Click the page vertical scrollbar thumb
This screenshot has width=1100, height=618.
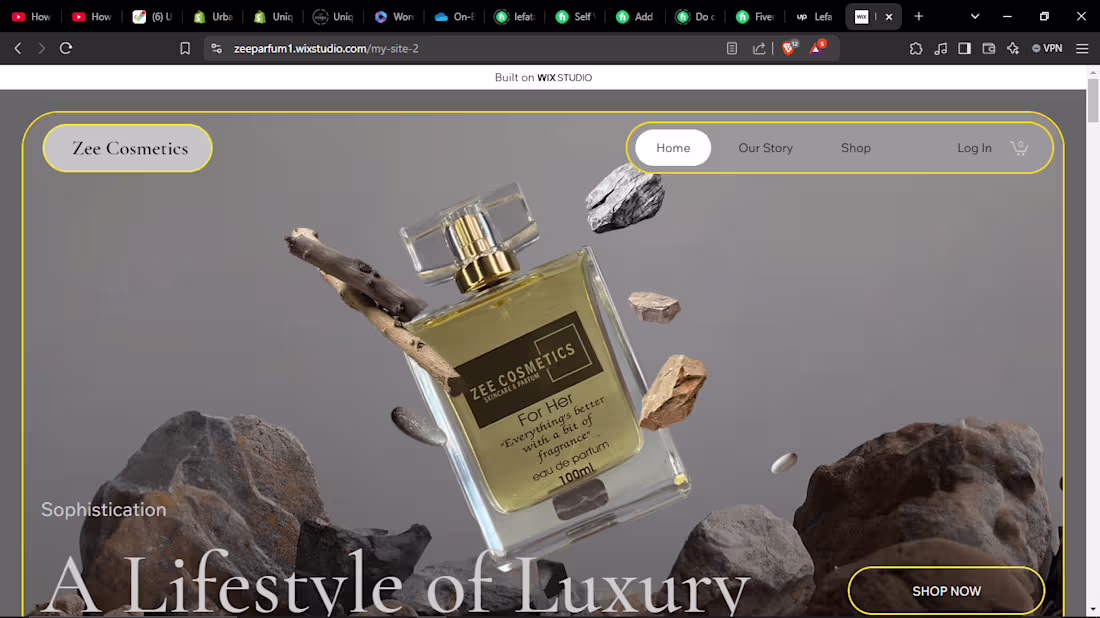click(1093, 100)
